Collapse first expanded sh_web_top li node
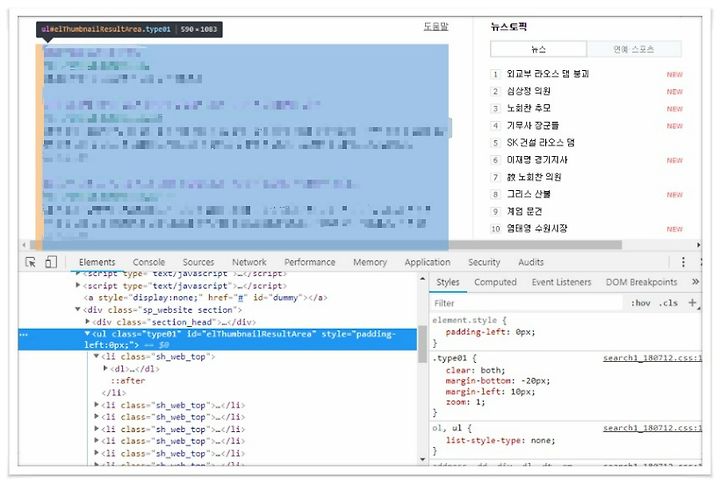720x483 pixels. coord(96,356)
